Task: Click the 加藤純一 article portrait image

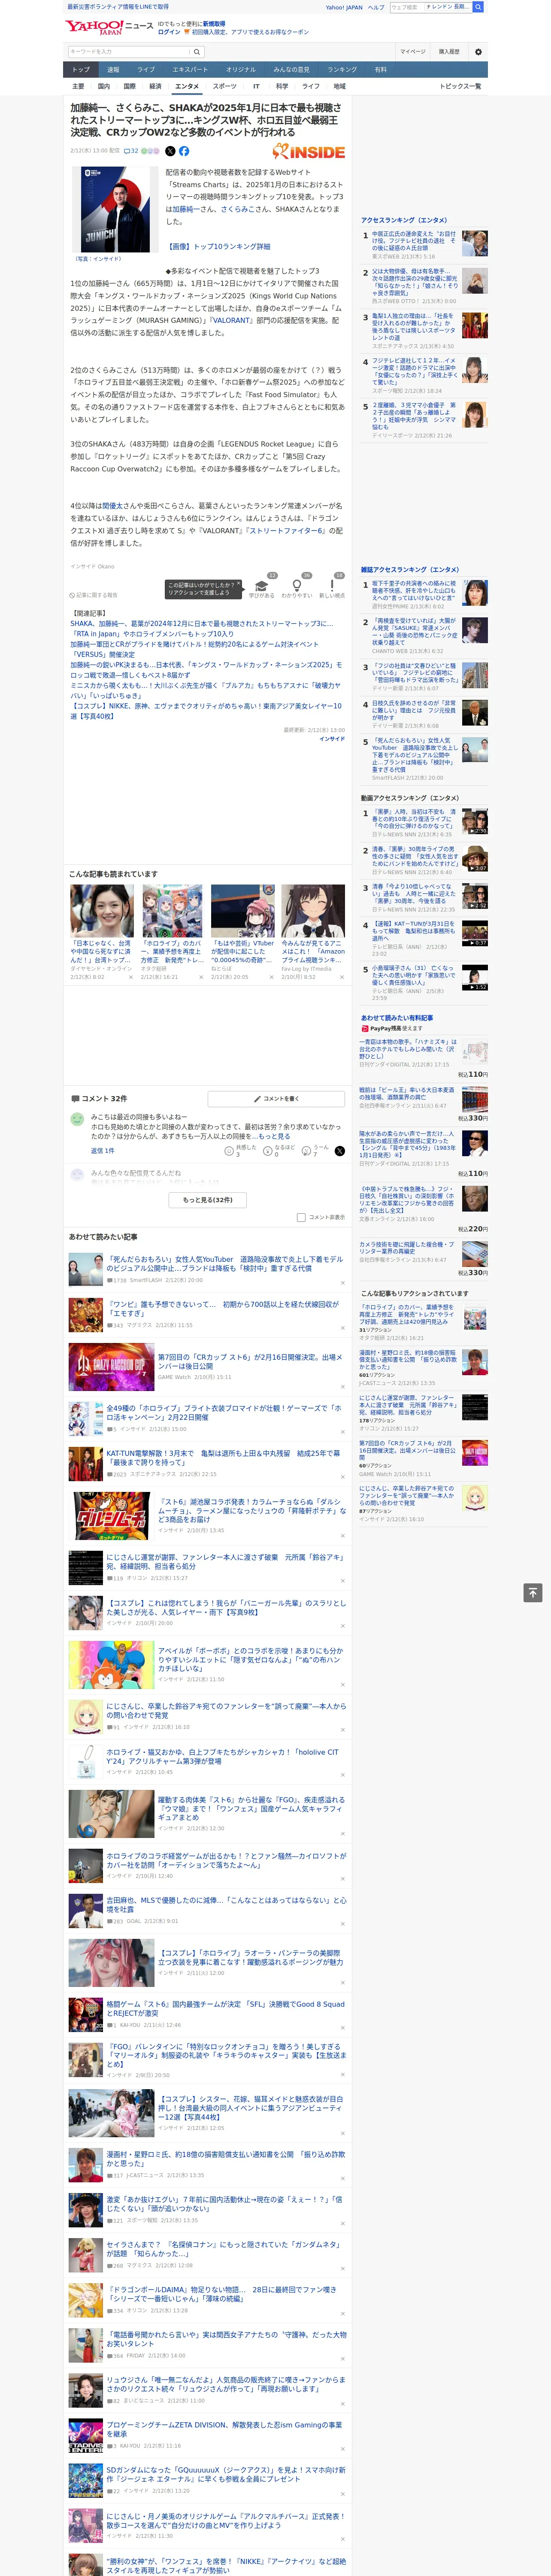Action: point(114,209)
